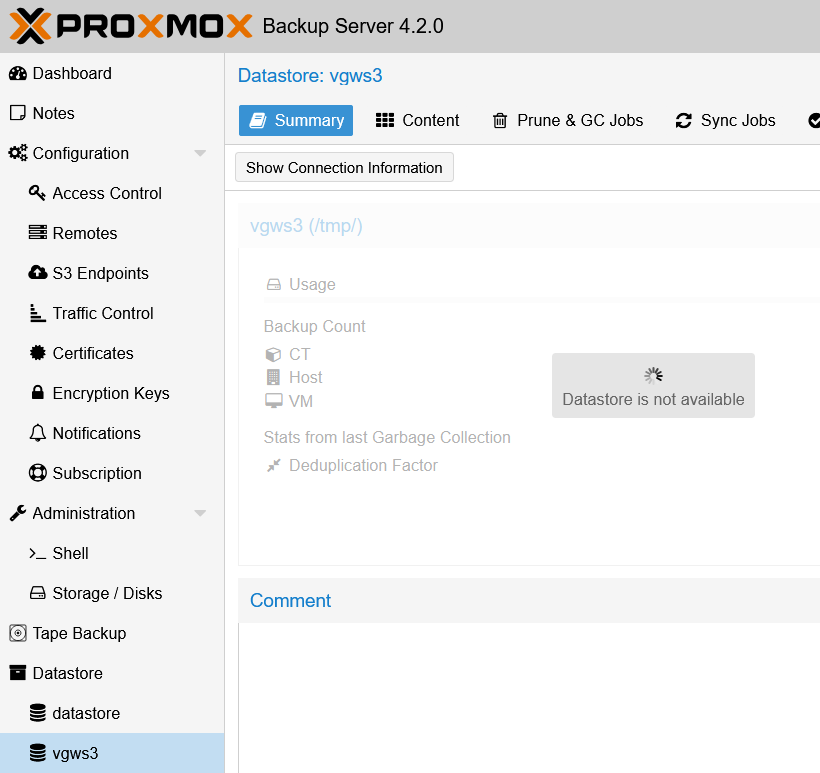The image size is (820, 773).
Task: Click the Prune & GC trash icon
Action: (x=500, y=120)
